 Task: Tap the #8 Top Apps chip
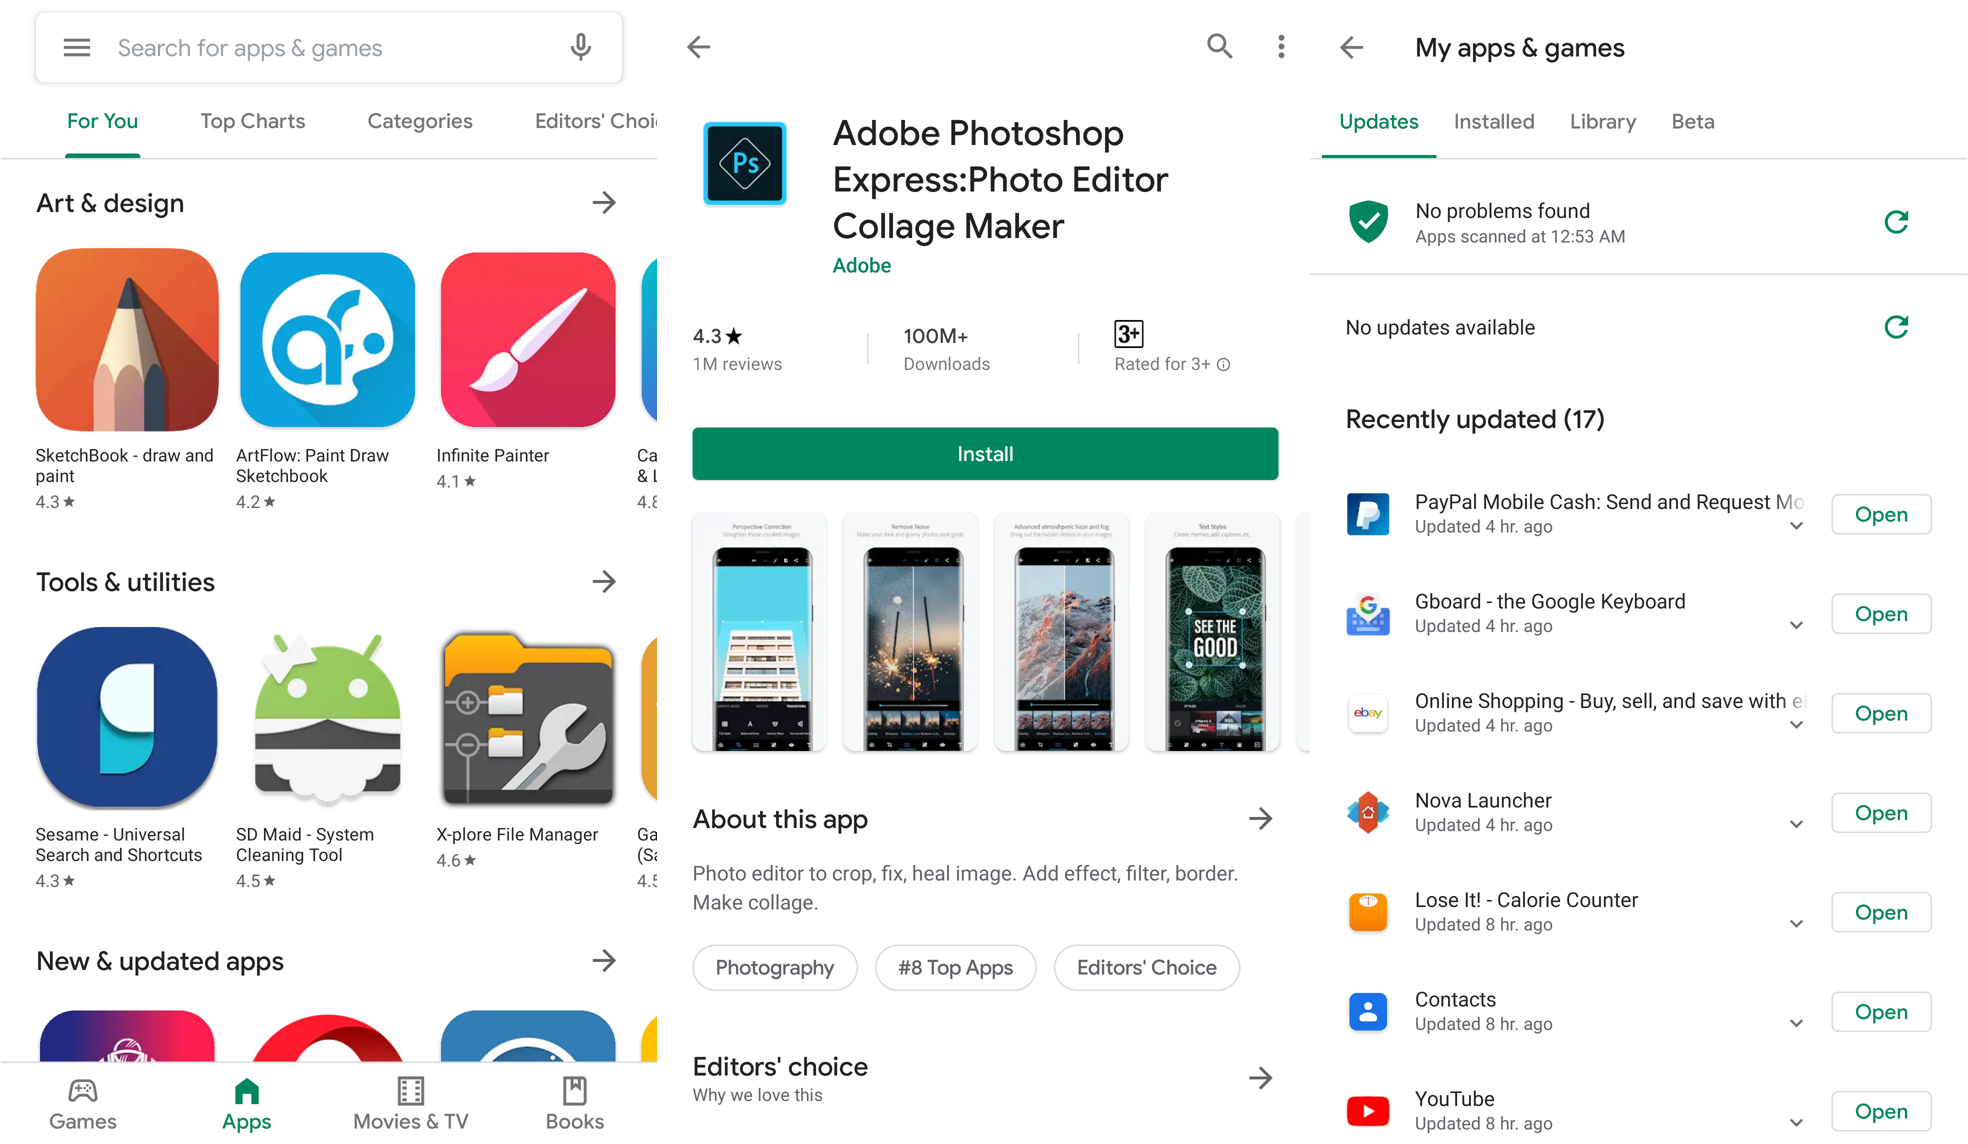tap(955, 968)
